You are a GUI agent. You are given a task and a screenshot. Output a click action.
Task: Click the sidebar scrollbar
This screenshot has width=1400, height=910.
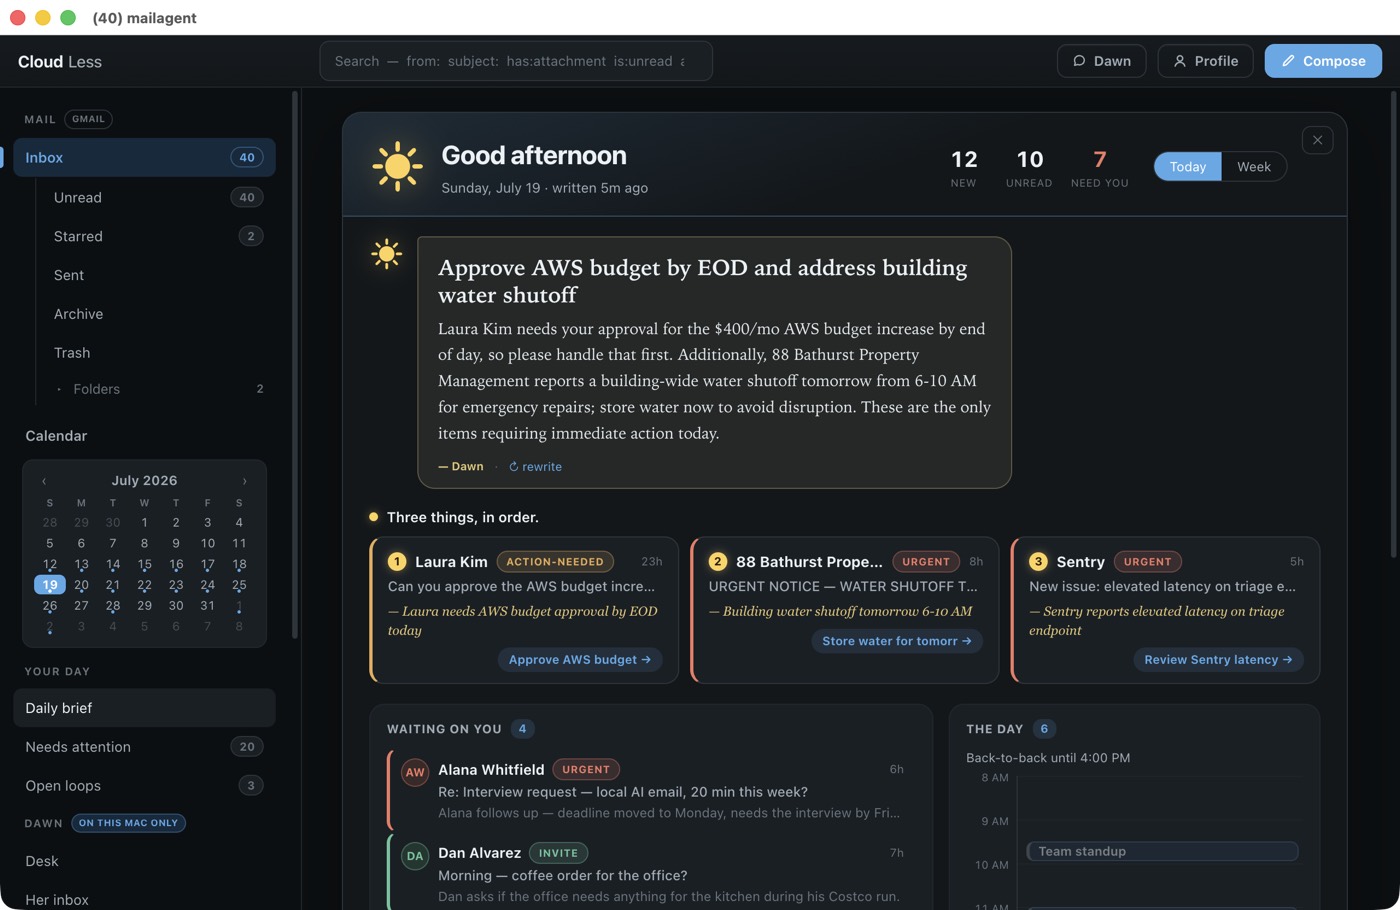click(294, 365)
